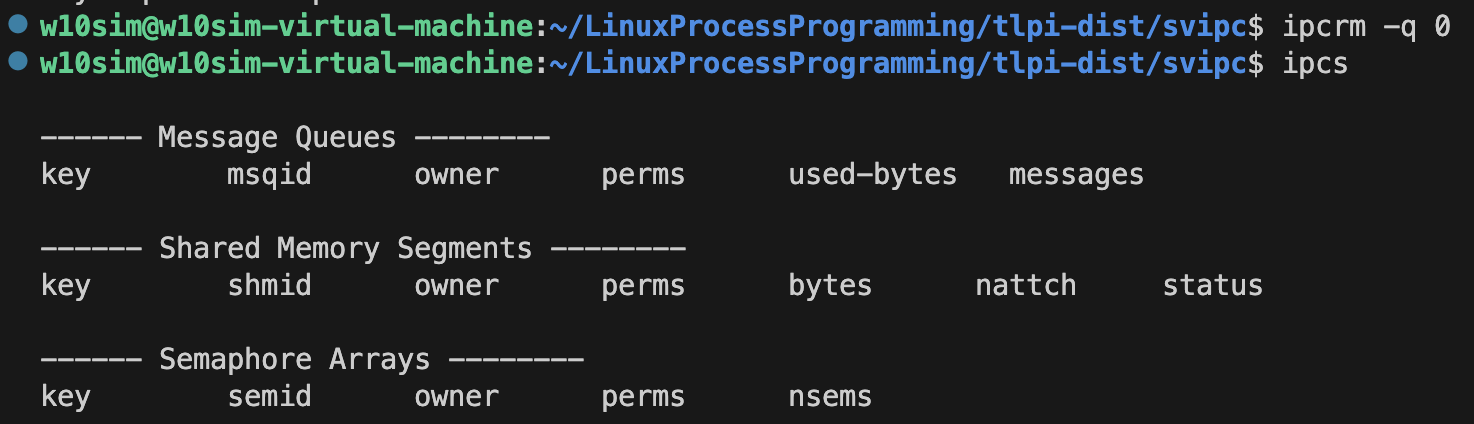
Task: Click w10sim@w10sim-virtual-machine on the ipcrm line
Action: tap(286, 27)
